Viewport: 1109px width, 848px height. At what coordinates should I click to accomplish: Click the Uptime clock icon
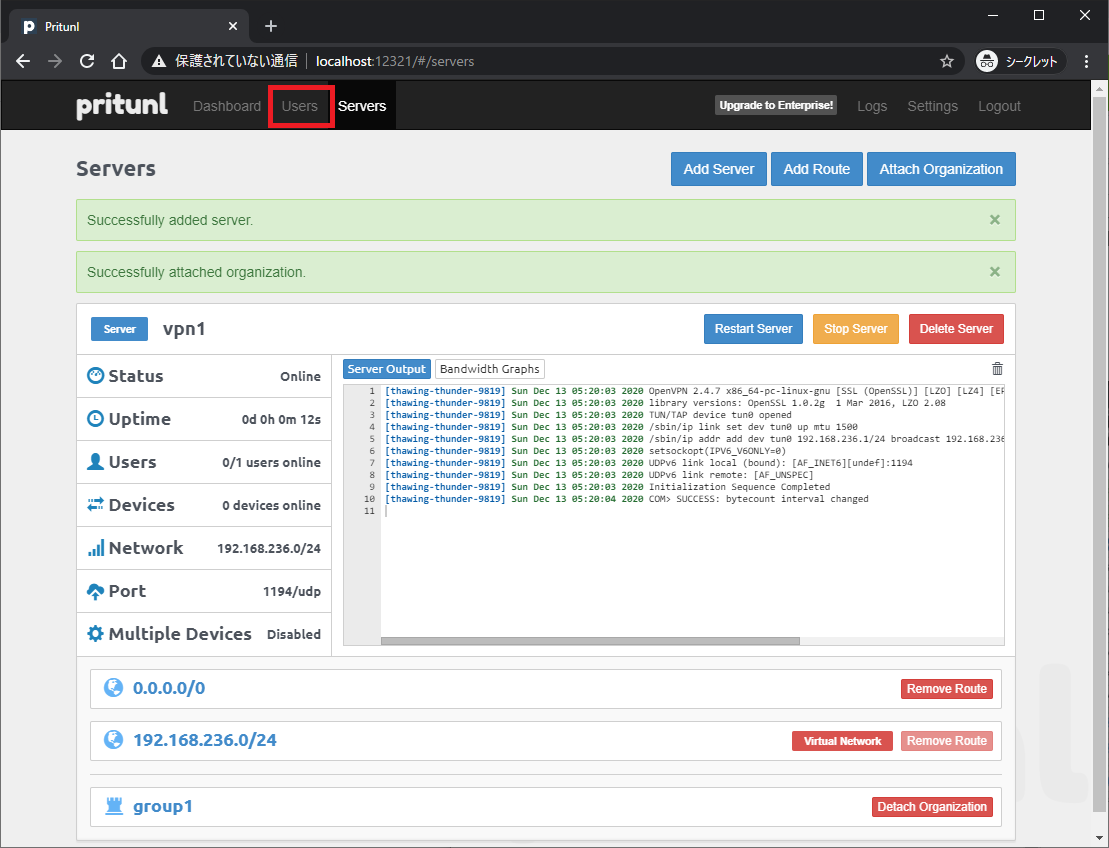pyautogui.click(x=95, y=419)
